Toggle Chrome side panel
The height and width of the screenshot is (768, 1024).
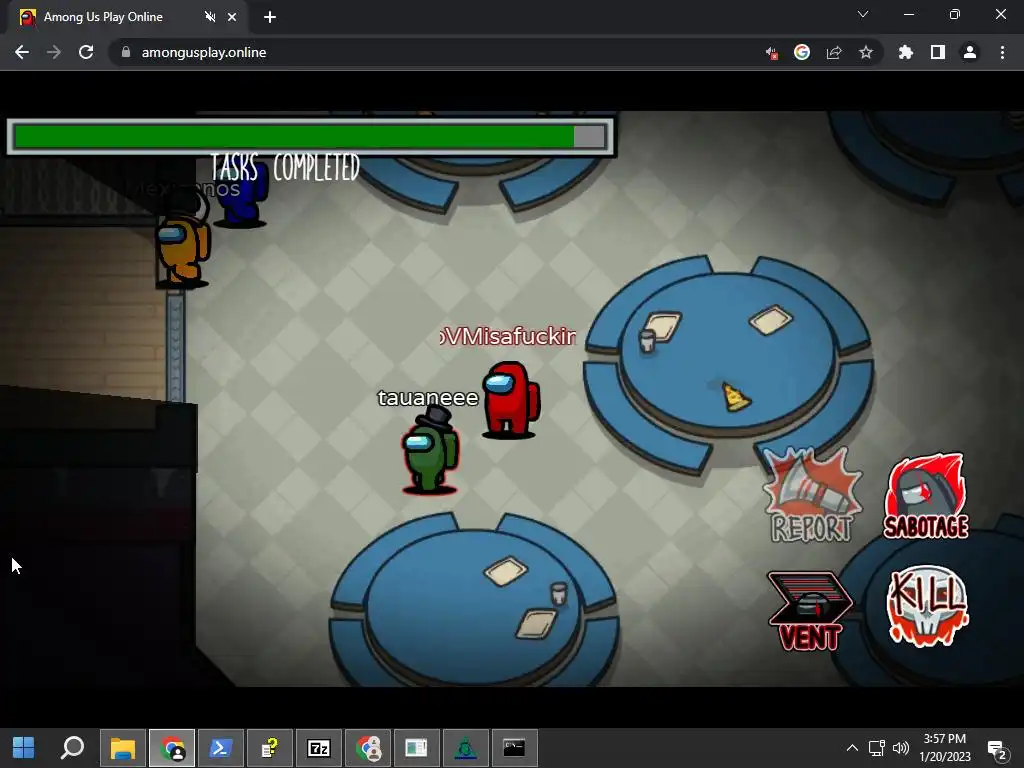(x=938, y=52)
